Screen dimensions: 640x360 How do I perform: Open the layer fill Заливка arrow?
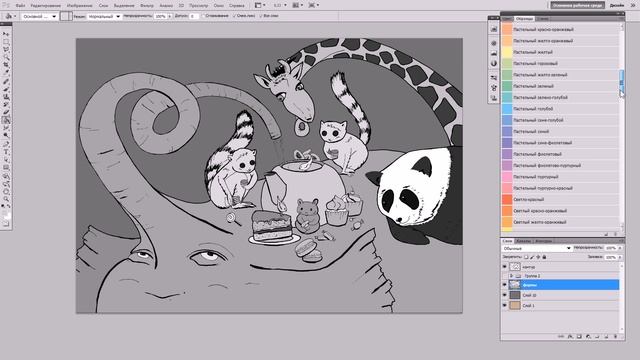(x=620, y=257)
